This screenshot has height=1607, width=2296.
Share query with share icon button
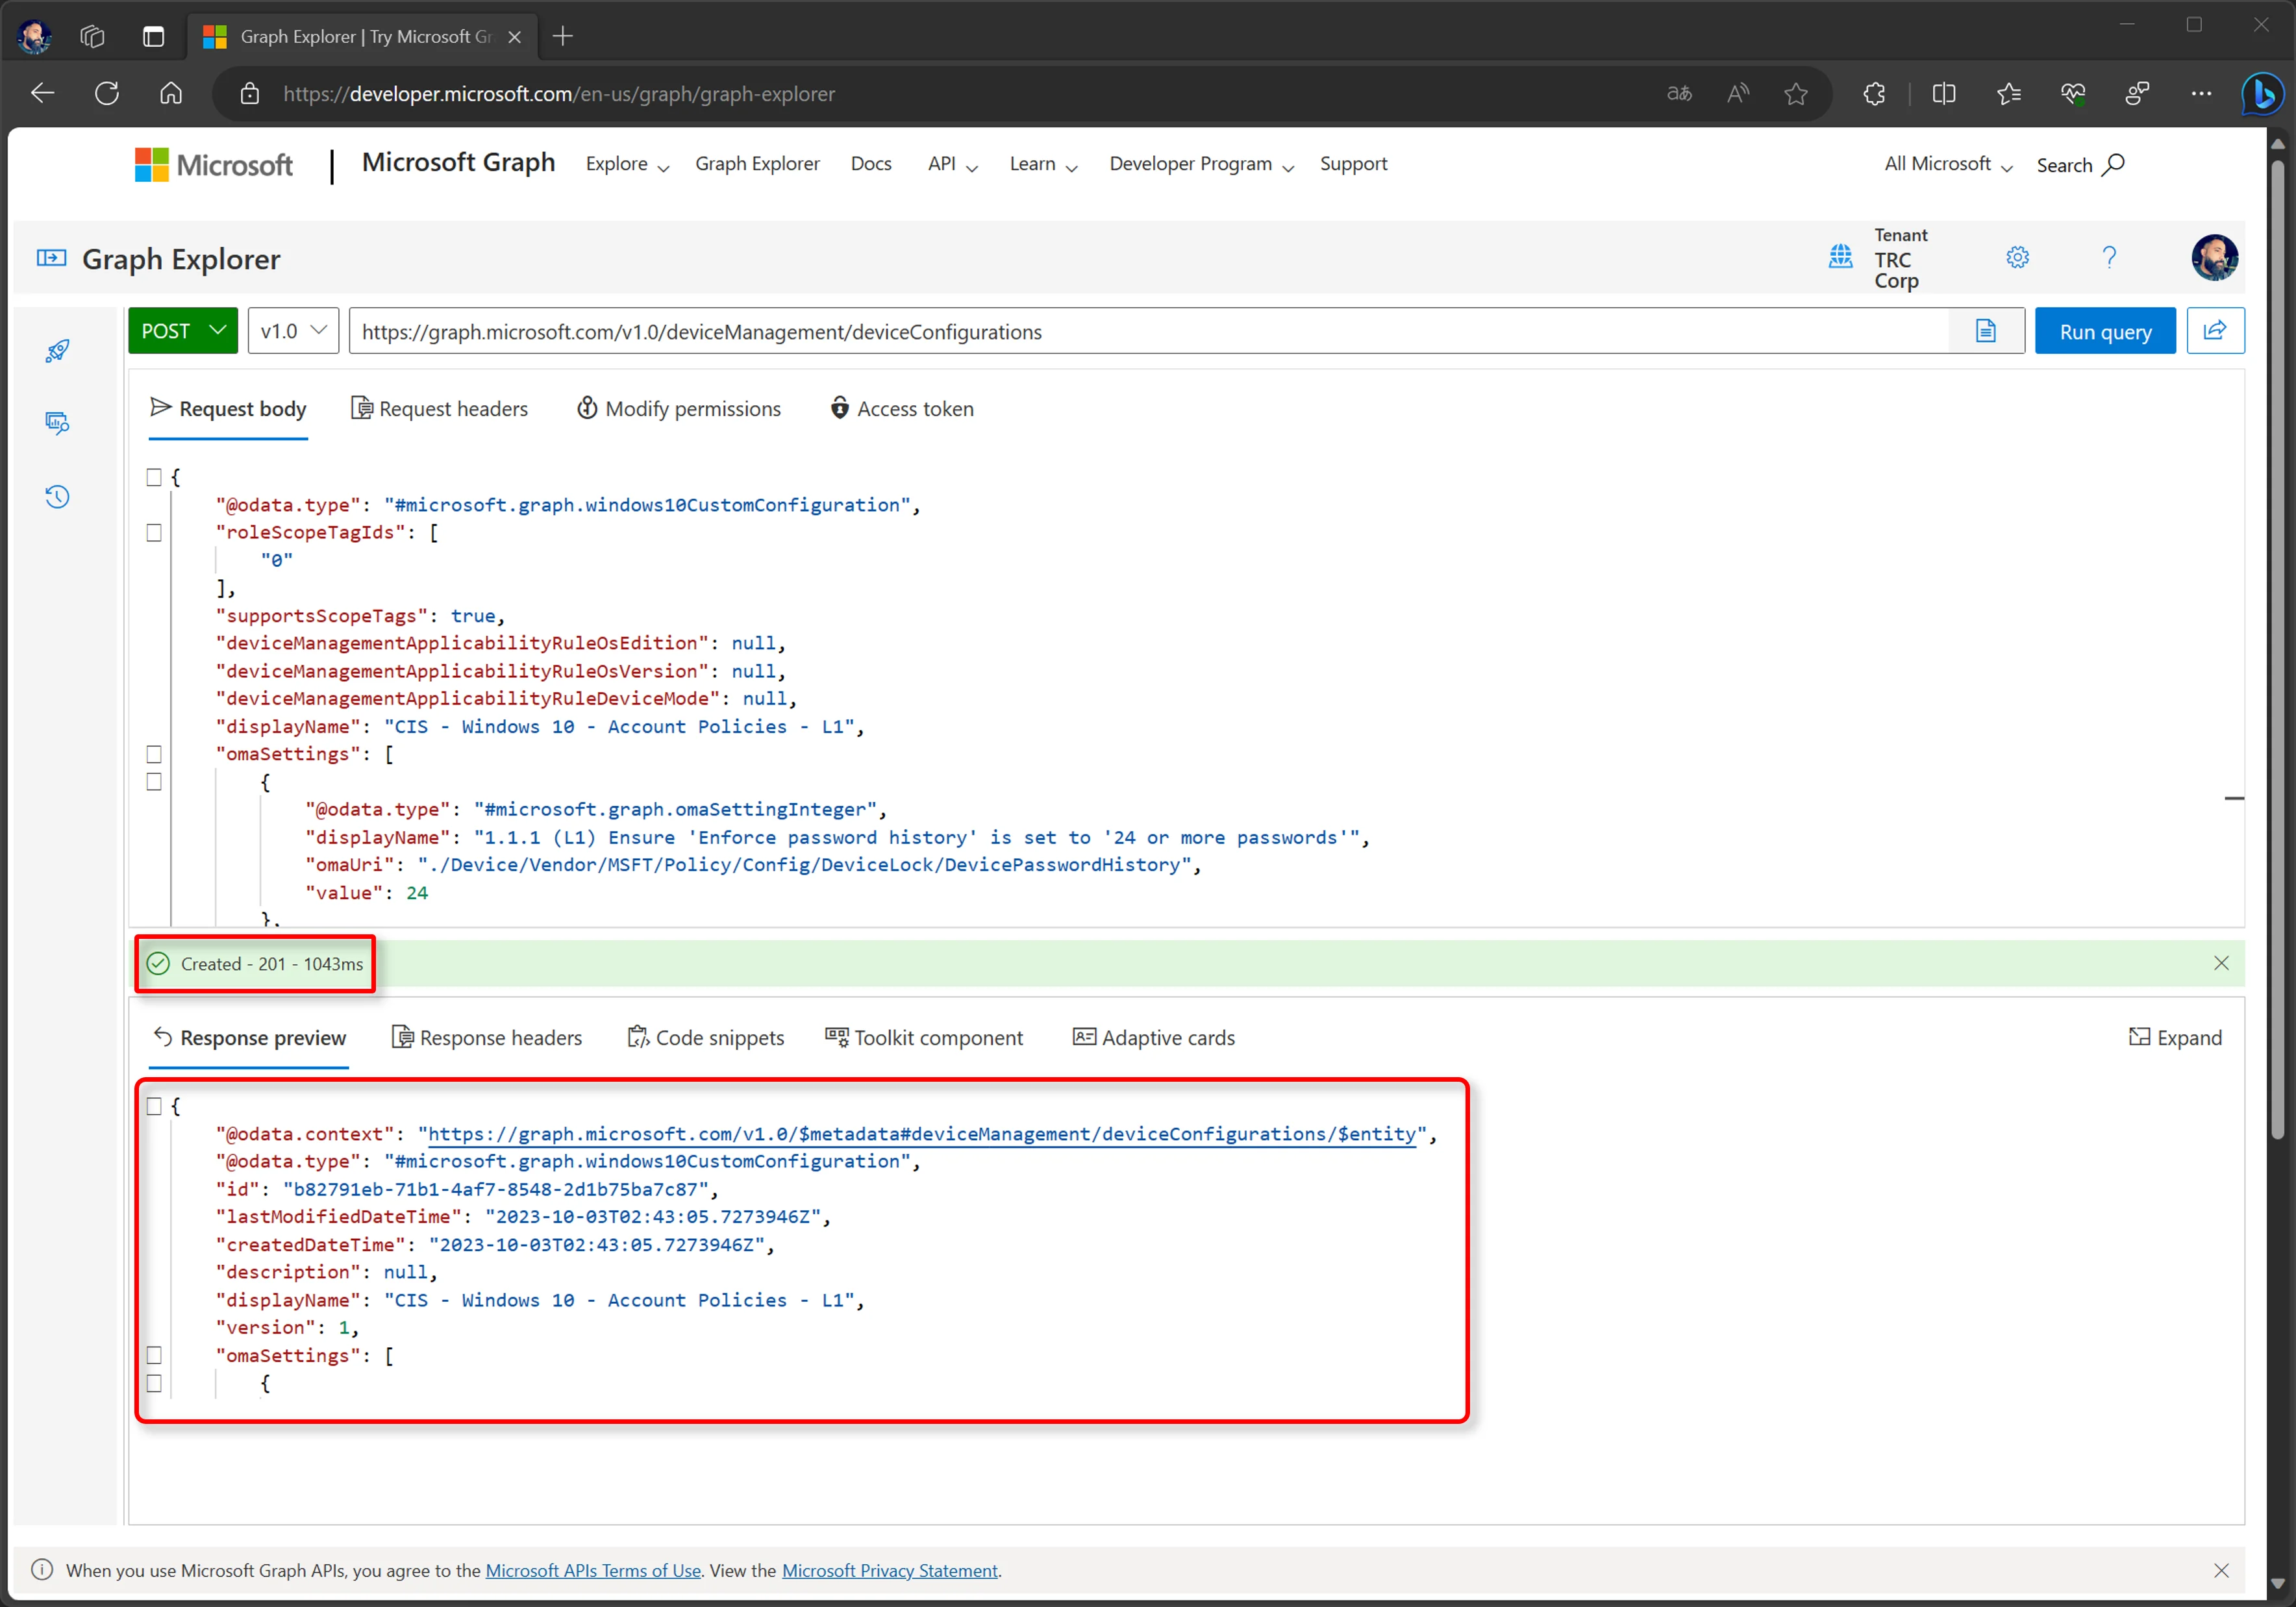tap(2215, 331)
